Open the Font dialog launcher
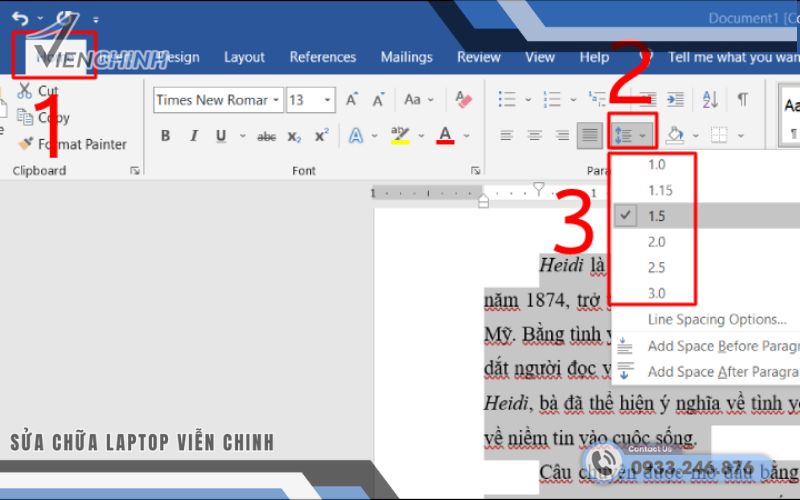This screenshot has height=500, width=800. (476, 171)
